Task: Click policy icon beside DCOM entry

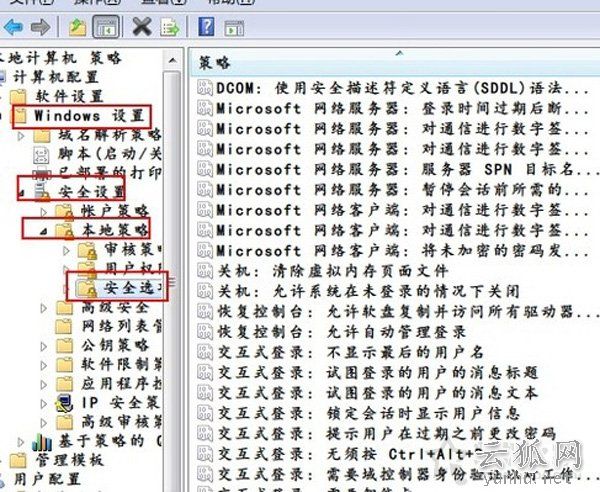Action: pyautogui.click(x=205, y=88)
